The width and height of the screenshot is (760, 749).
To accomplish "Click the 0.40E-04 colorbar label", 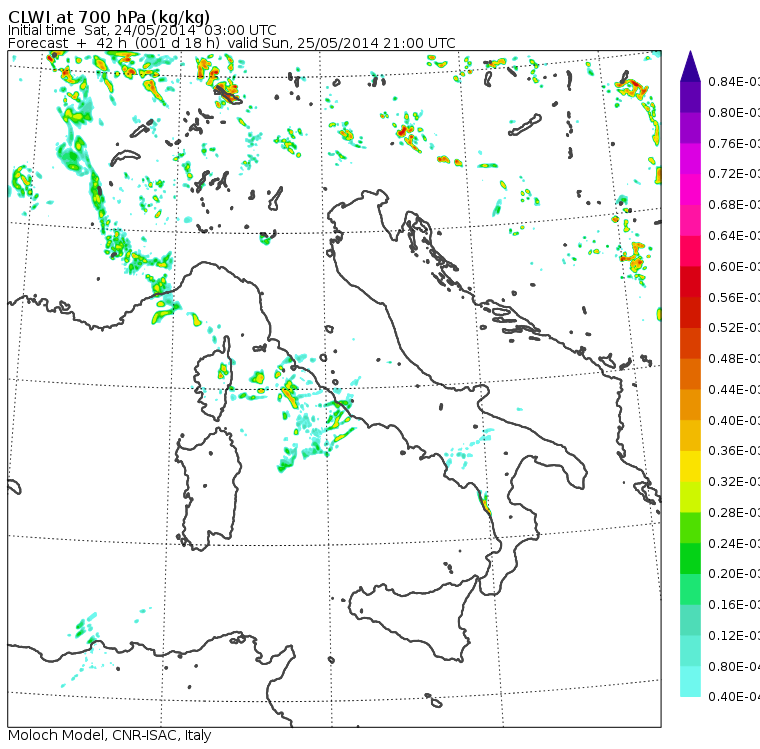I will pos(734,697).
